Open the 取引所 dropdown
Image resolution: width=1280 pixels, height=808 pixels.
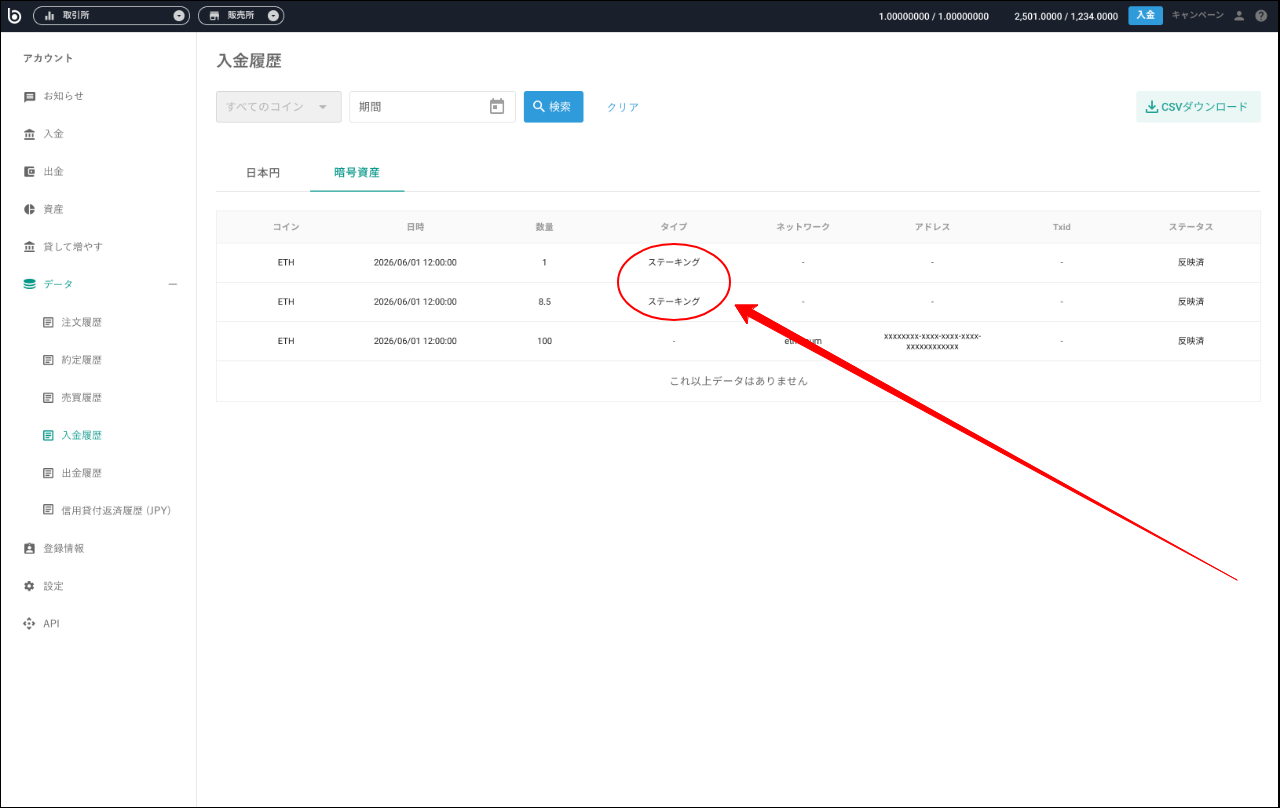coord(111,16)
